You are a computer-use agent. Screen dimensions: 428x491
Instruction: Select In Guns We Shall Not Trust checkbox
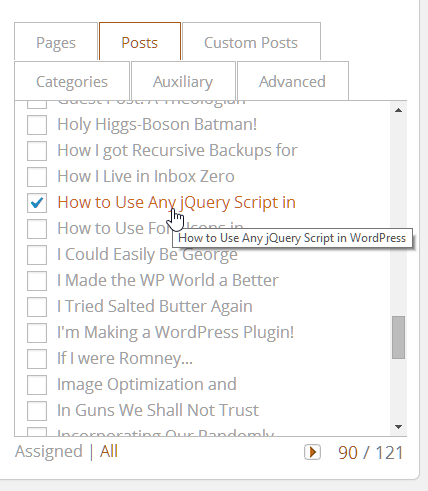point(37,411)
